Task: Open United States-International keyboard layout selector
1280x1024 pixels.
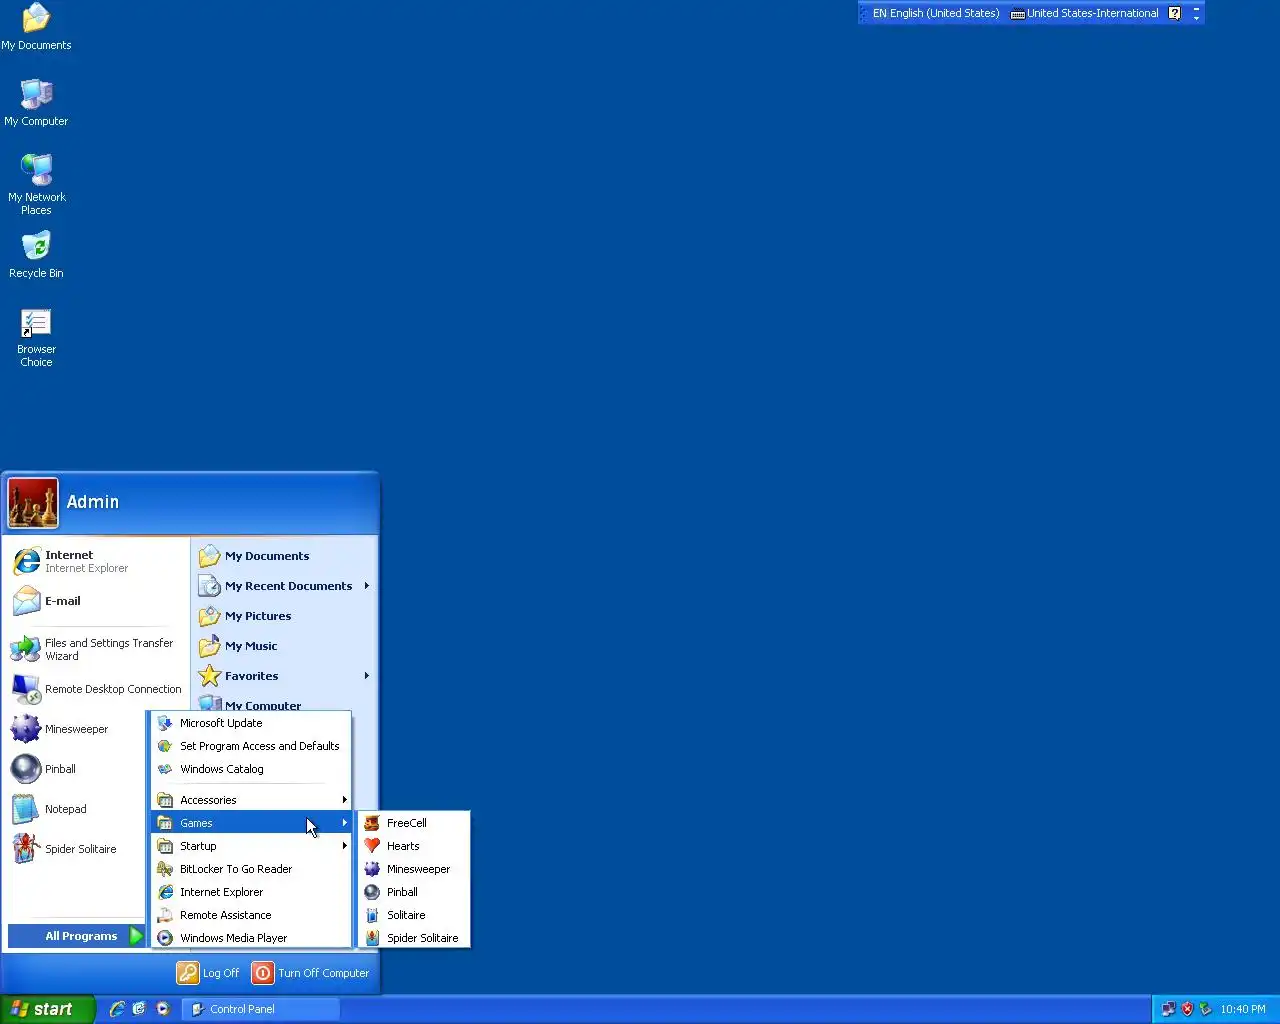Action: [x=1085, y=13]
